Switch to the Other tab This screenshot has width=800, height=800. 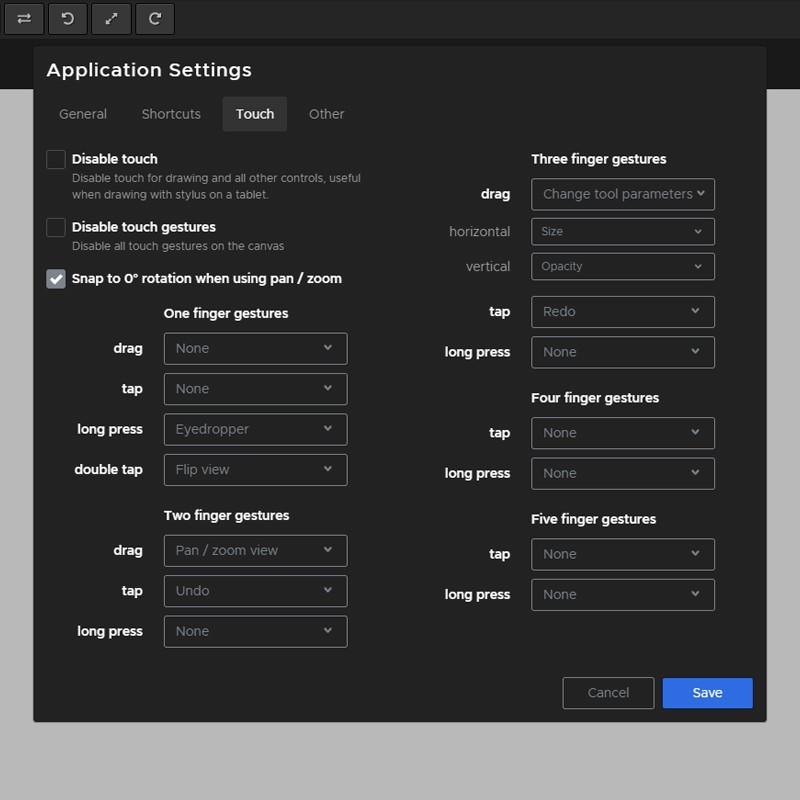326,114
